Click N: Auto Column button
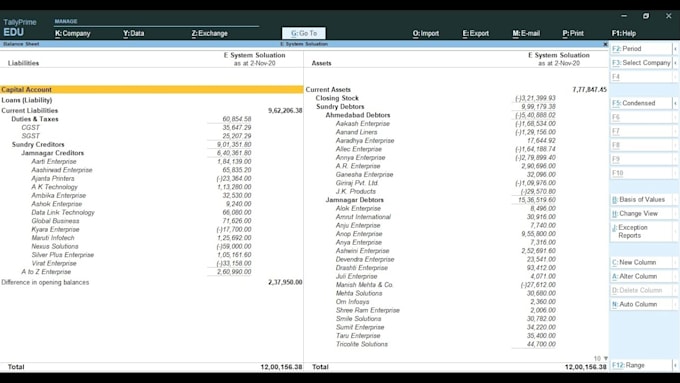The image size is (680, 383). point(641,304)
